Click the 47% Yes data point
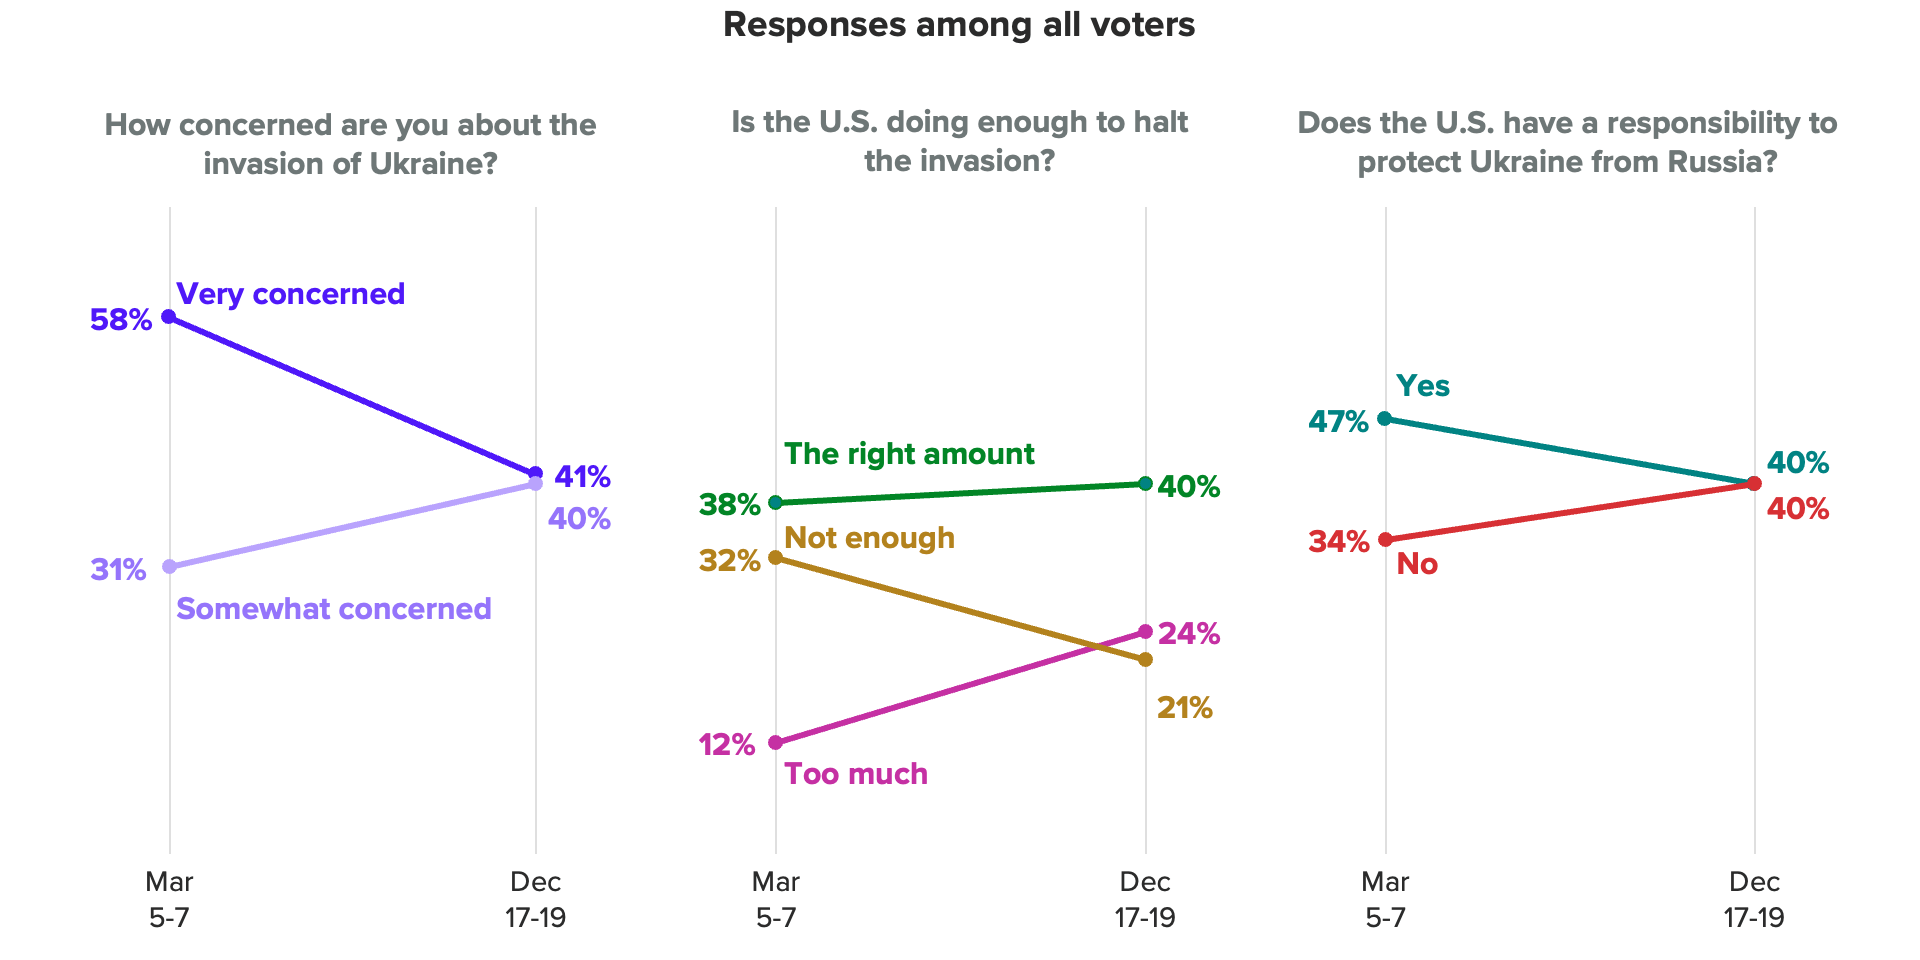 [1384, 418]
